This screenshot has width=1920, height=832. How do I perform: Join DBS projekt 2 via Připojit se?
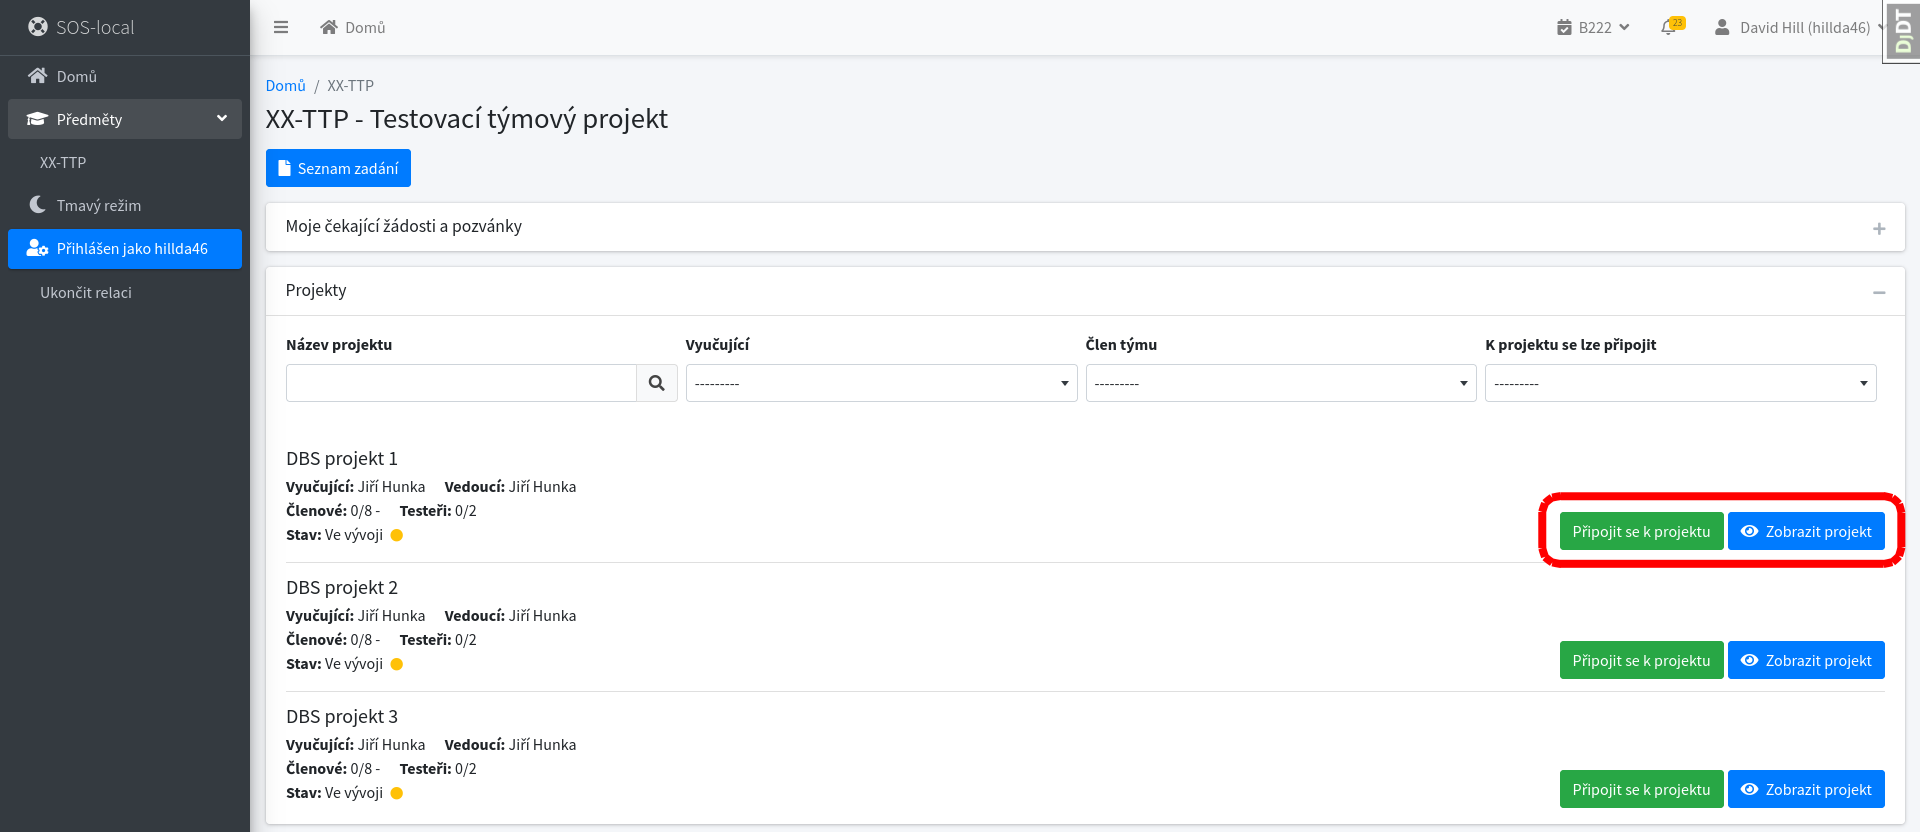click(1641, 660)
